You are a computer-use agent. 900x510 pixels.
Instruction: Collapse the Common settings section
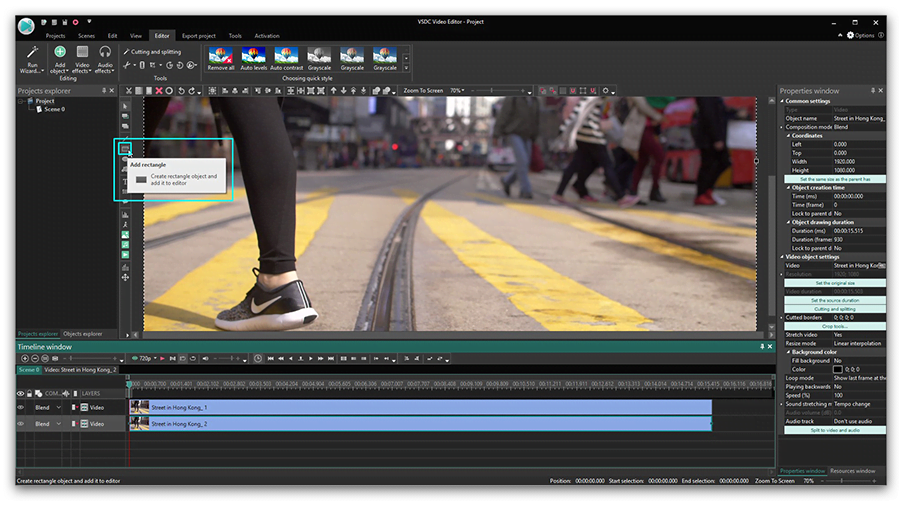pyautogui.click(x=782, y=101)
